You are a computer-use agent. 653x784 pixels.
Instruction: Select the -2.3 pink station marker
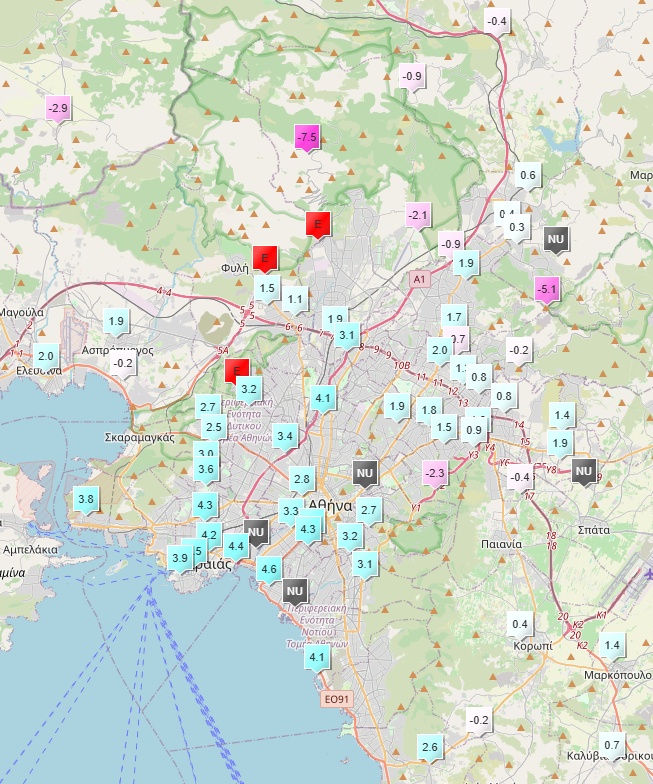(434, 474)
